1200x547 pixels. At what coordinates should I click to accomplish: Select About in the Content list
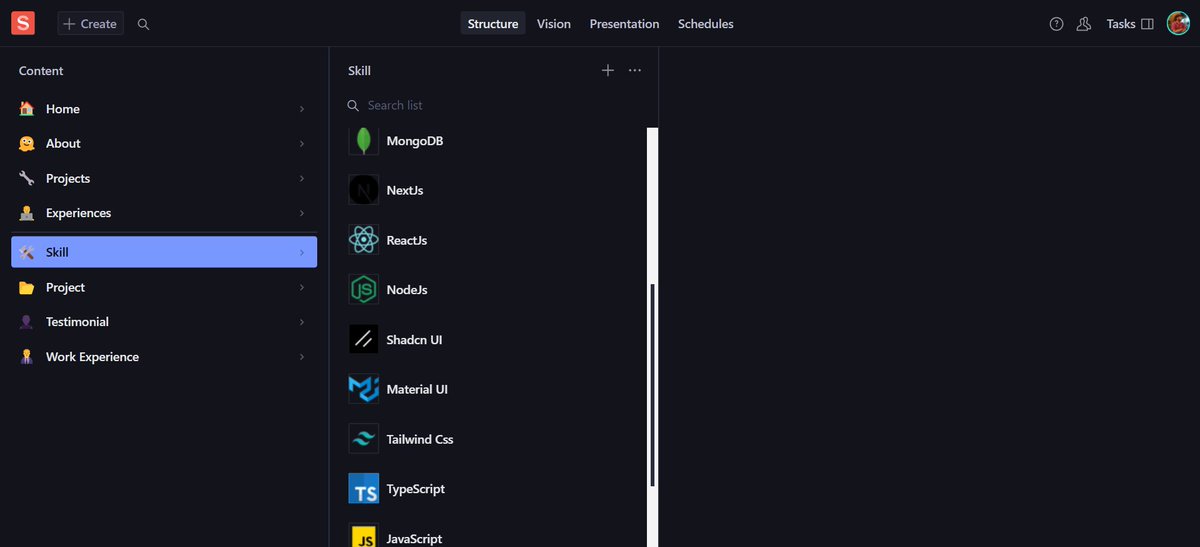click(x=164, y=144)
